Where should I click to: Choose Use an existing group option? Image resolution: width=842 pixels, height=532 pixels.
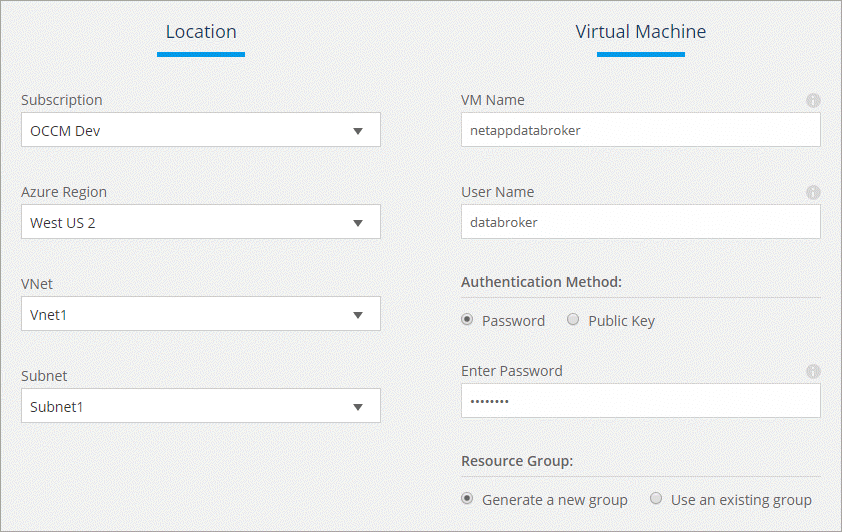tap(656, 499)
